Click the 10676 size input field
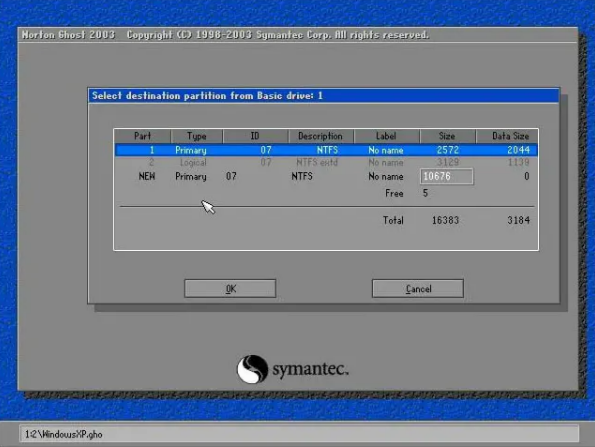 coord(447,176)
